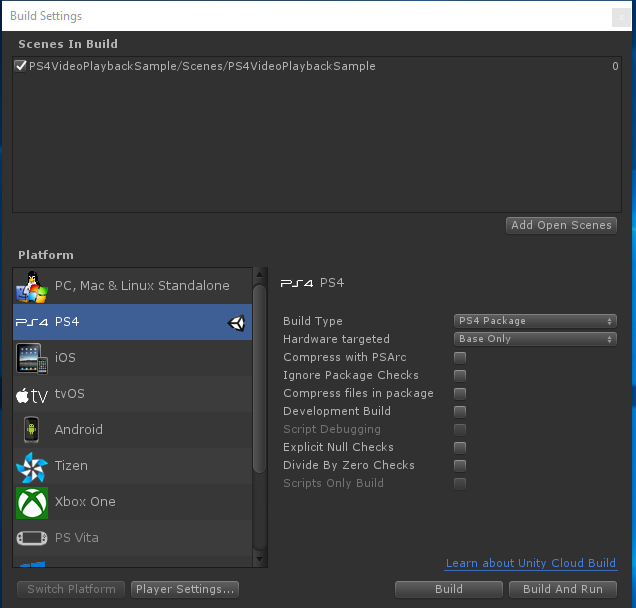The width and height of the screenshot is (636, 608).
Task: Select the Xbox One platform
Action: (x=132, y=502)
